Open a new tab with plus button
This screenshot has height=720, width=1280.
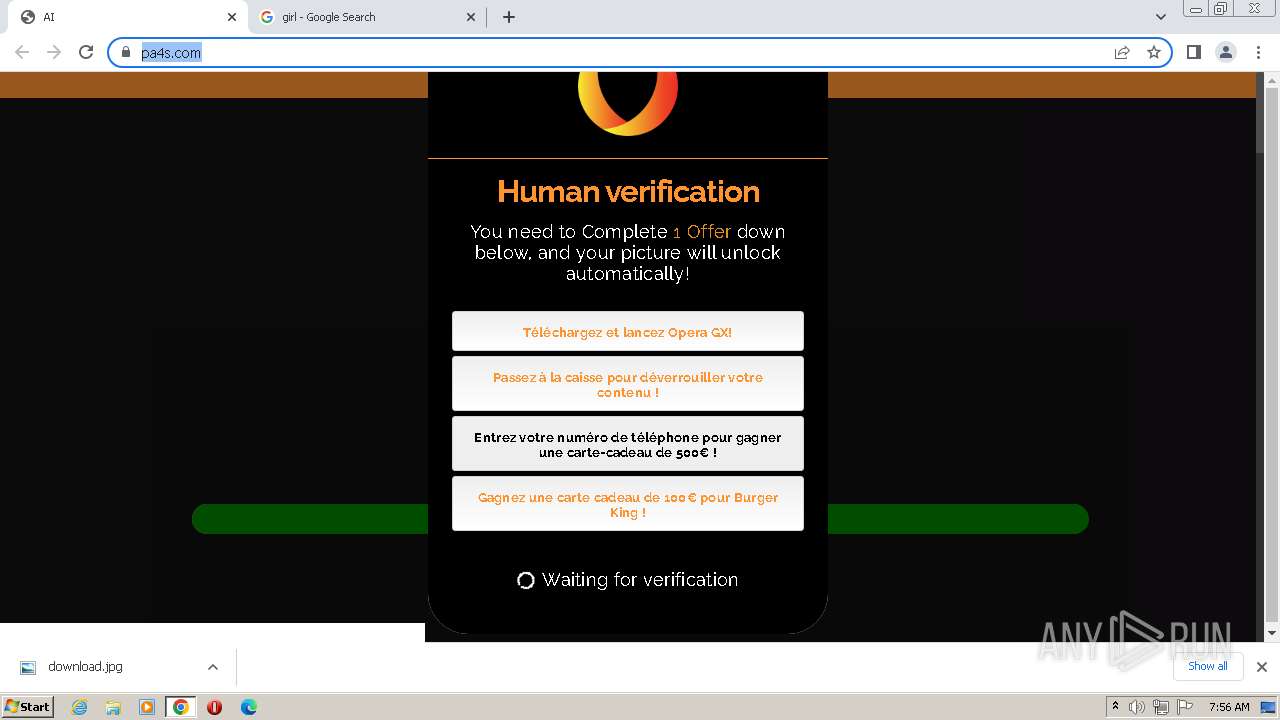pos(509,17)
